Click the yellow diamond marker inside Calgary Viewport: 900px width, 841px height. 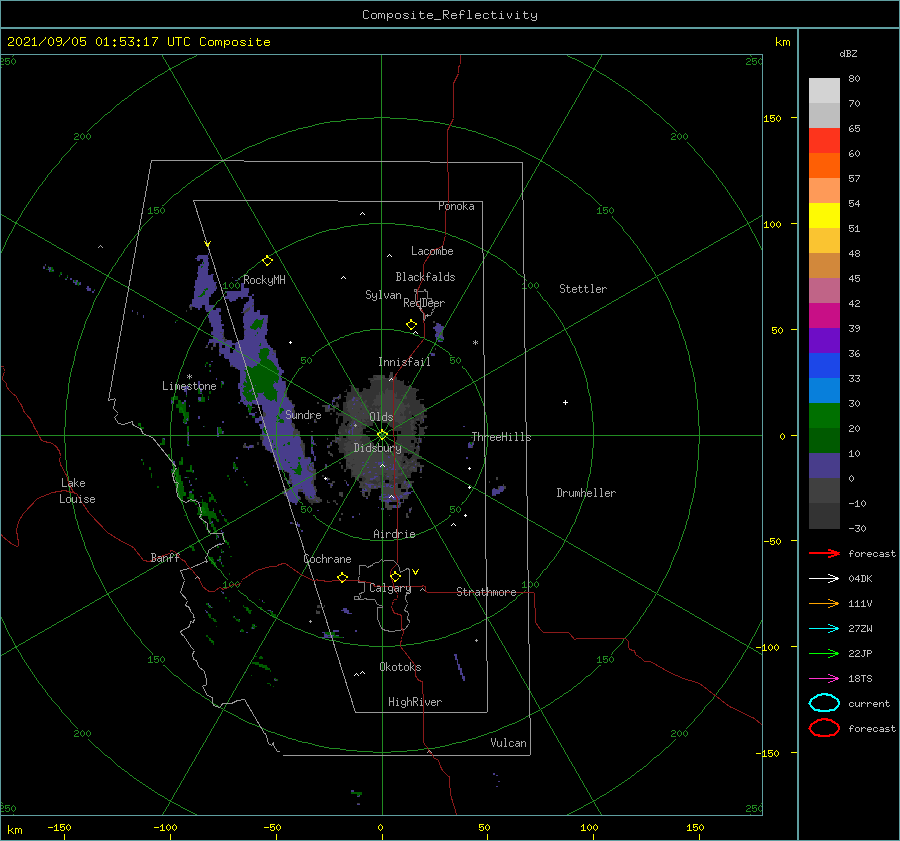395,576
